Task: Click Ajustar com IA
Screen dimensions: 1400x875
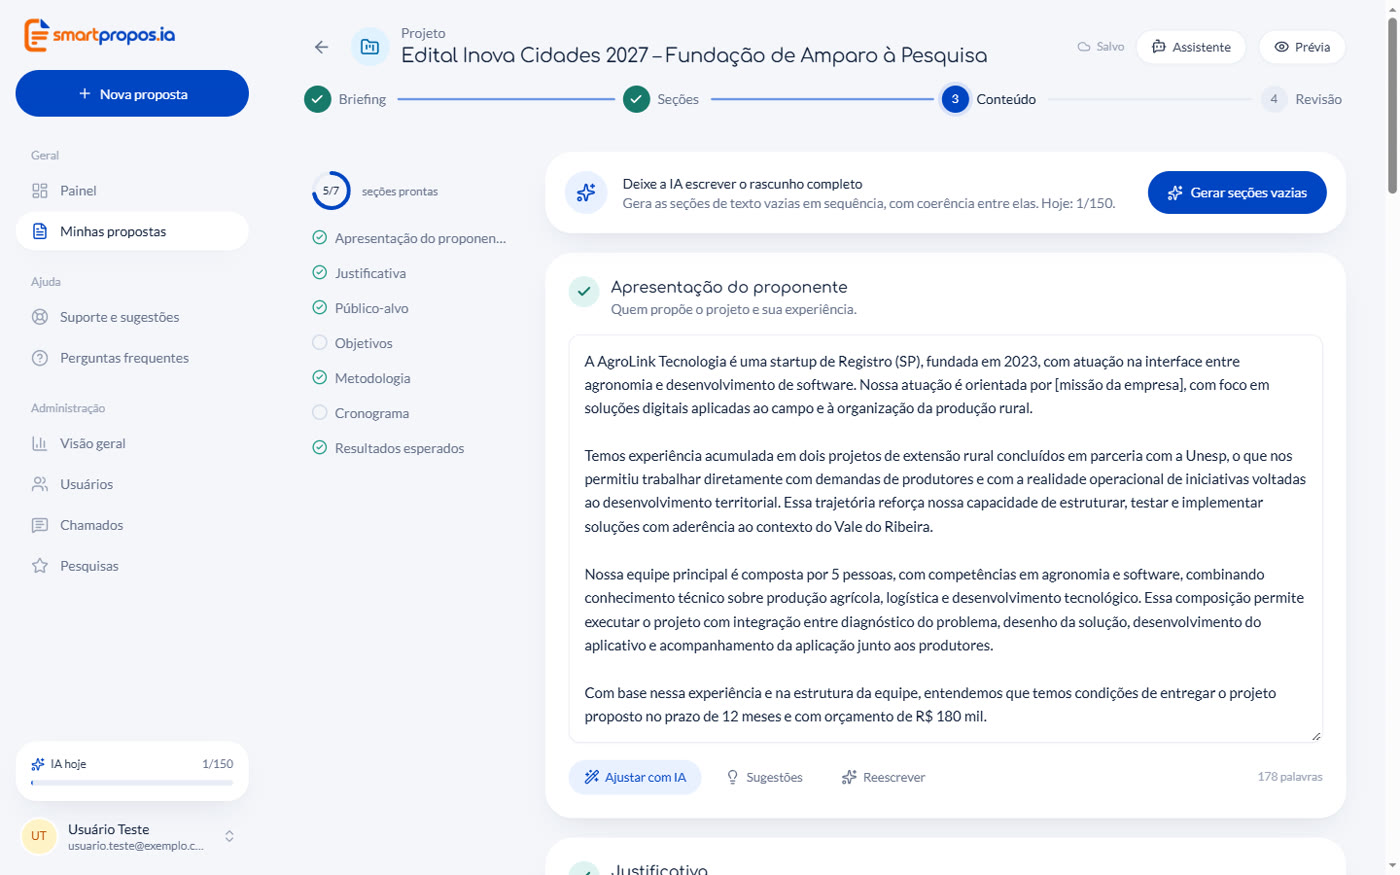Action: (x=635, y=777)
